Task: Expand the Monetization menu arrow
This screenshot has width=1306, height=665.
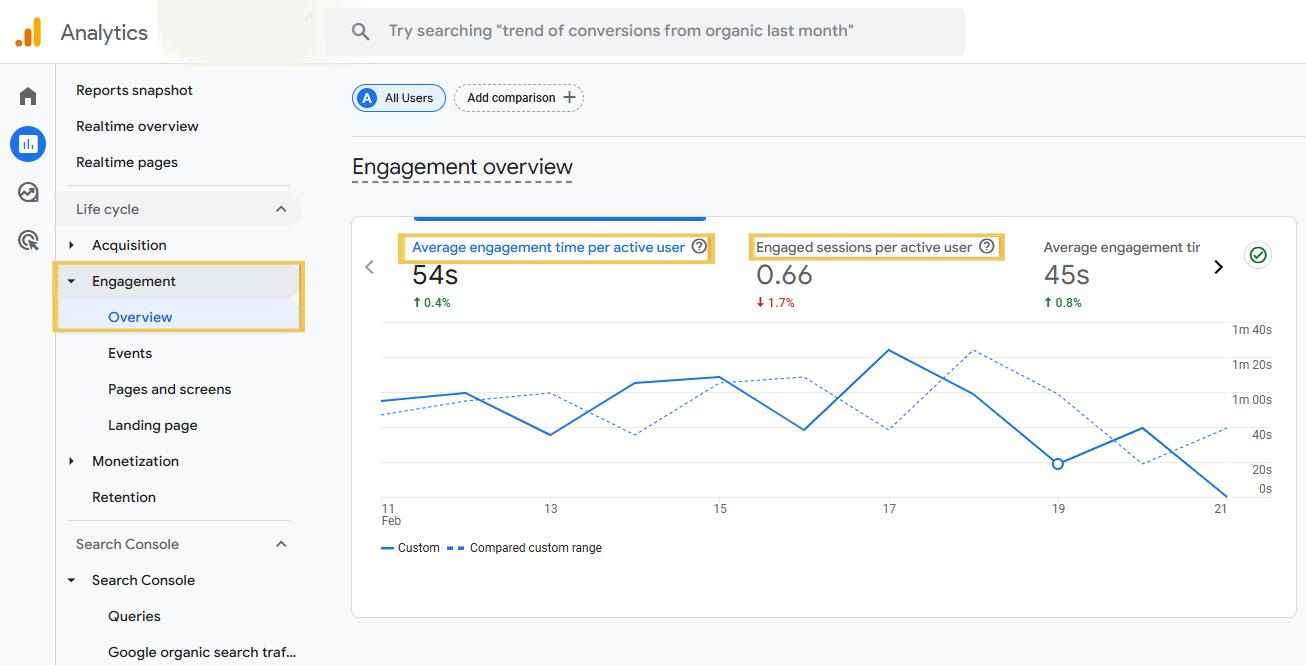Action: tap(71, 461)
